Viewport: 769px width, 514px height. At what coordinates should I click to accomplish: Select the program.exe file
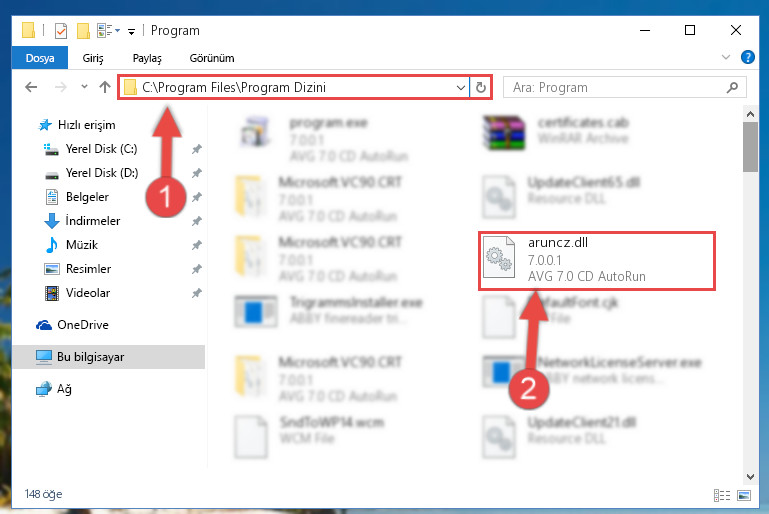(x=324, y=139)
